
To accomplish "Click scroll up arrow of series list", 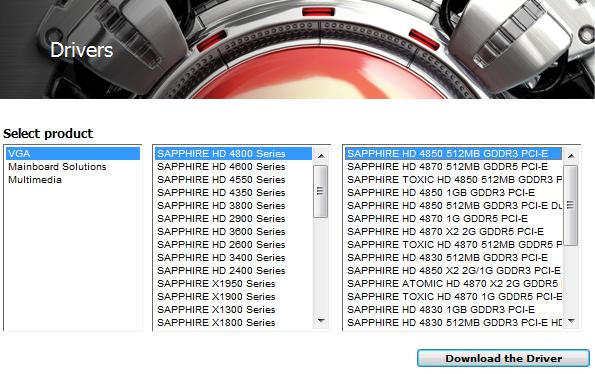I will [x=321, y=156].
